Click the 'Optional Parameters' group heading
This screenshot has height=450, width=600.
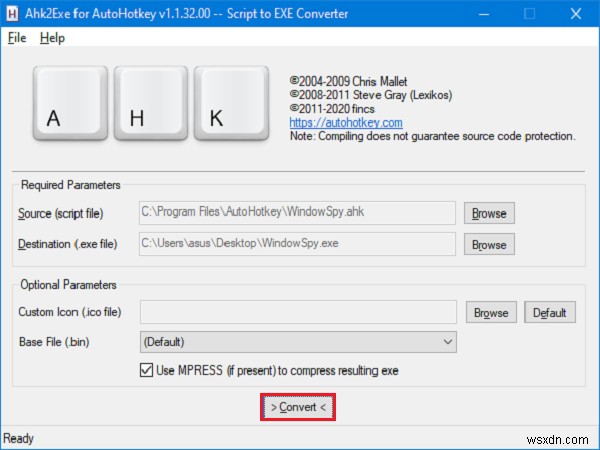68,285
